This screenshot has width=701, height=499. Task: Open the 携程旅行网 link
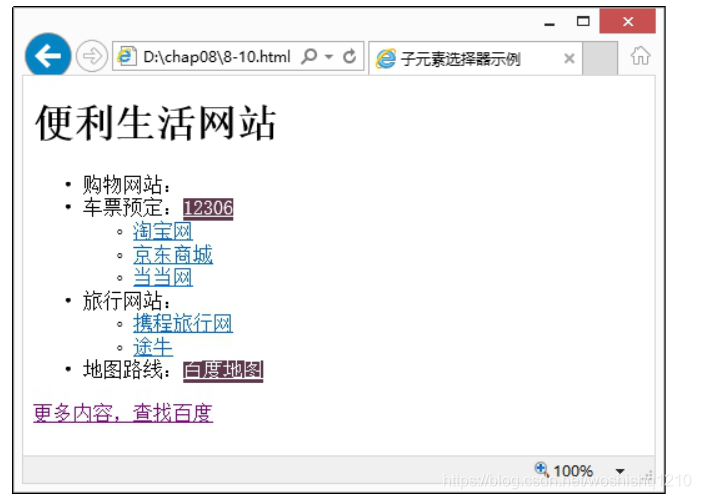tap(183, 323)
